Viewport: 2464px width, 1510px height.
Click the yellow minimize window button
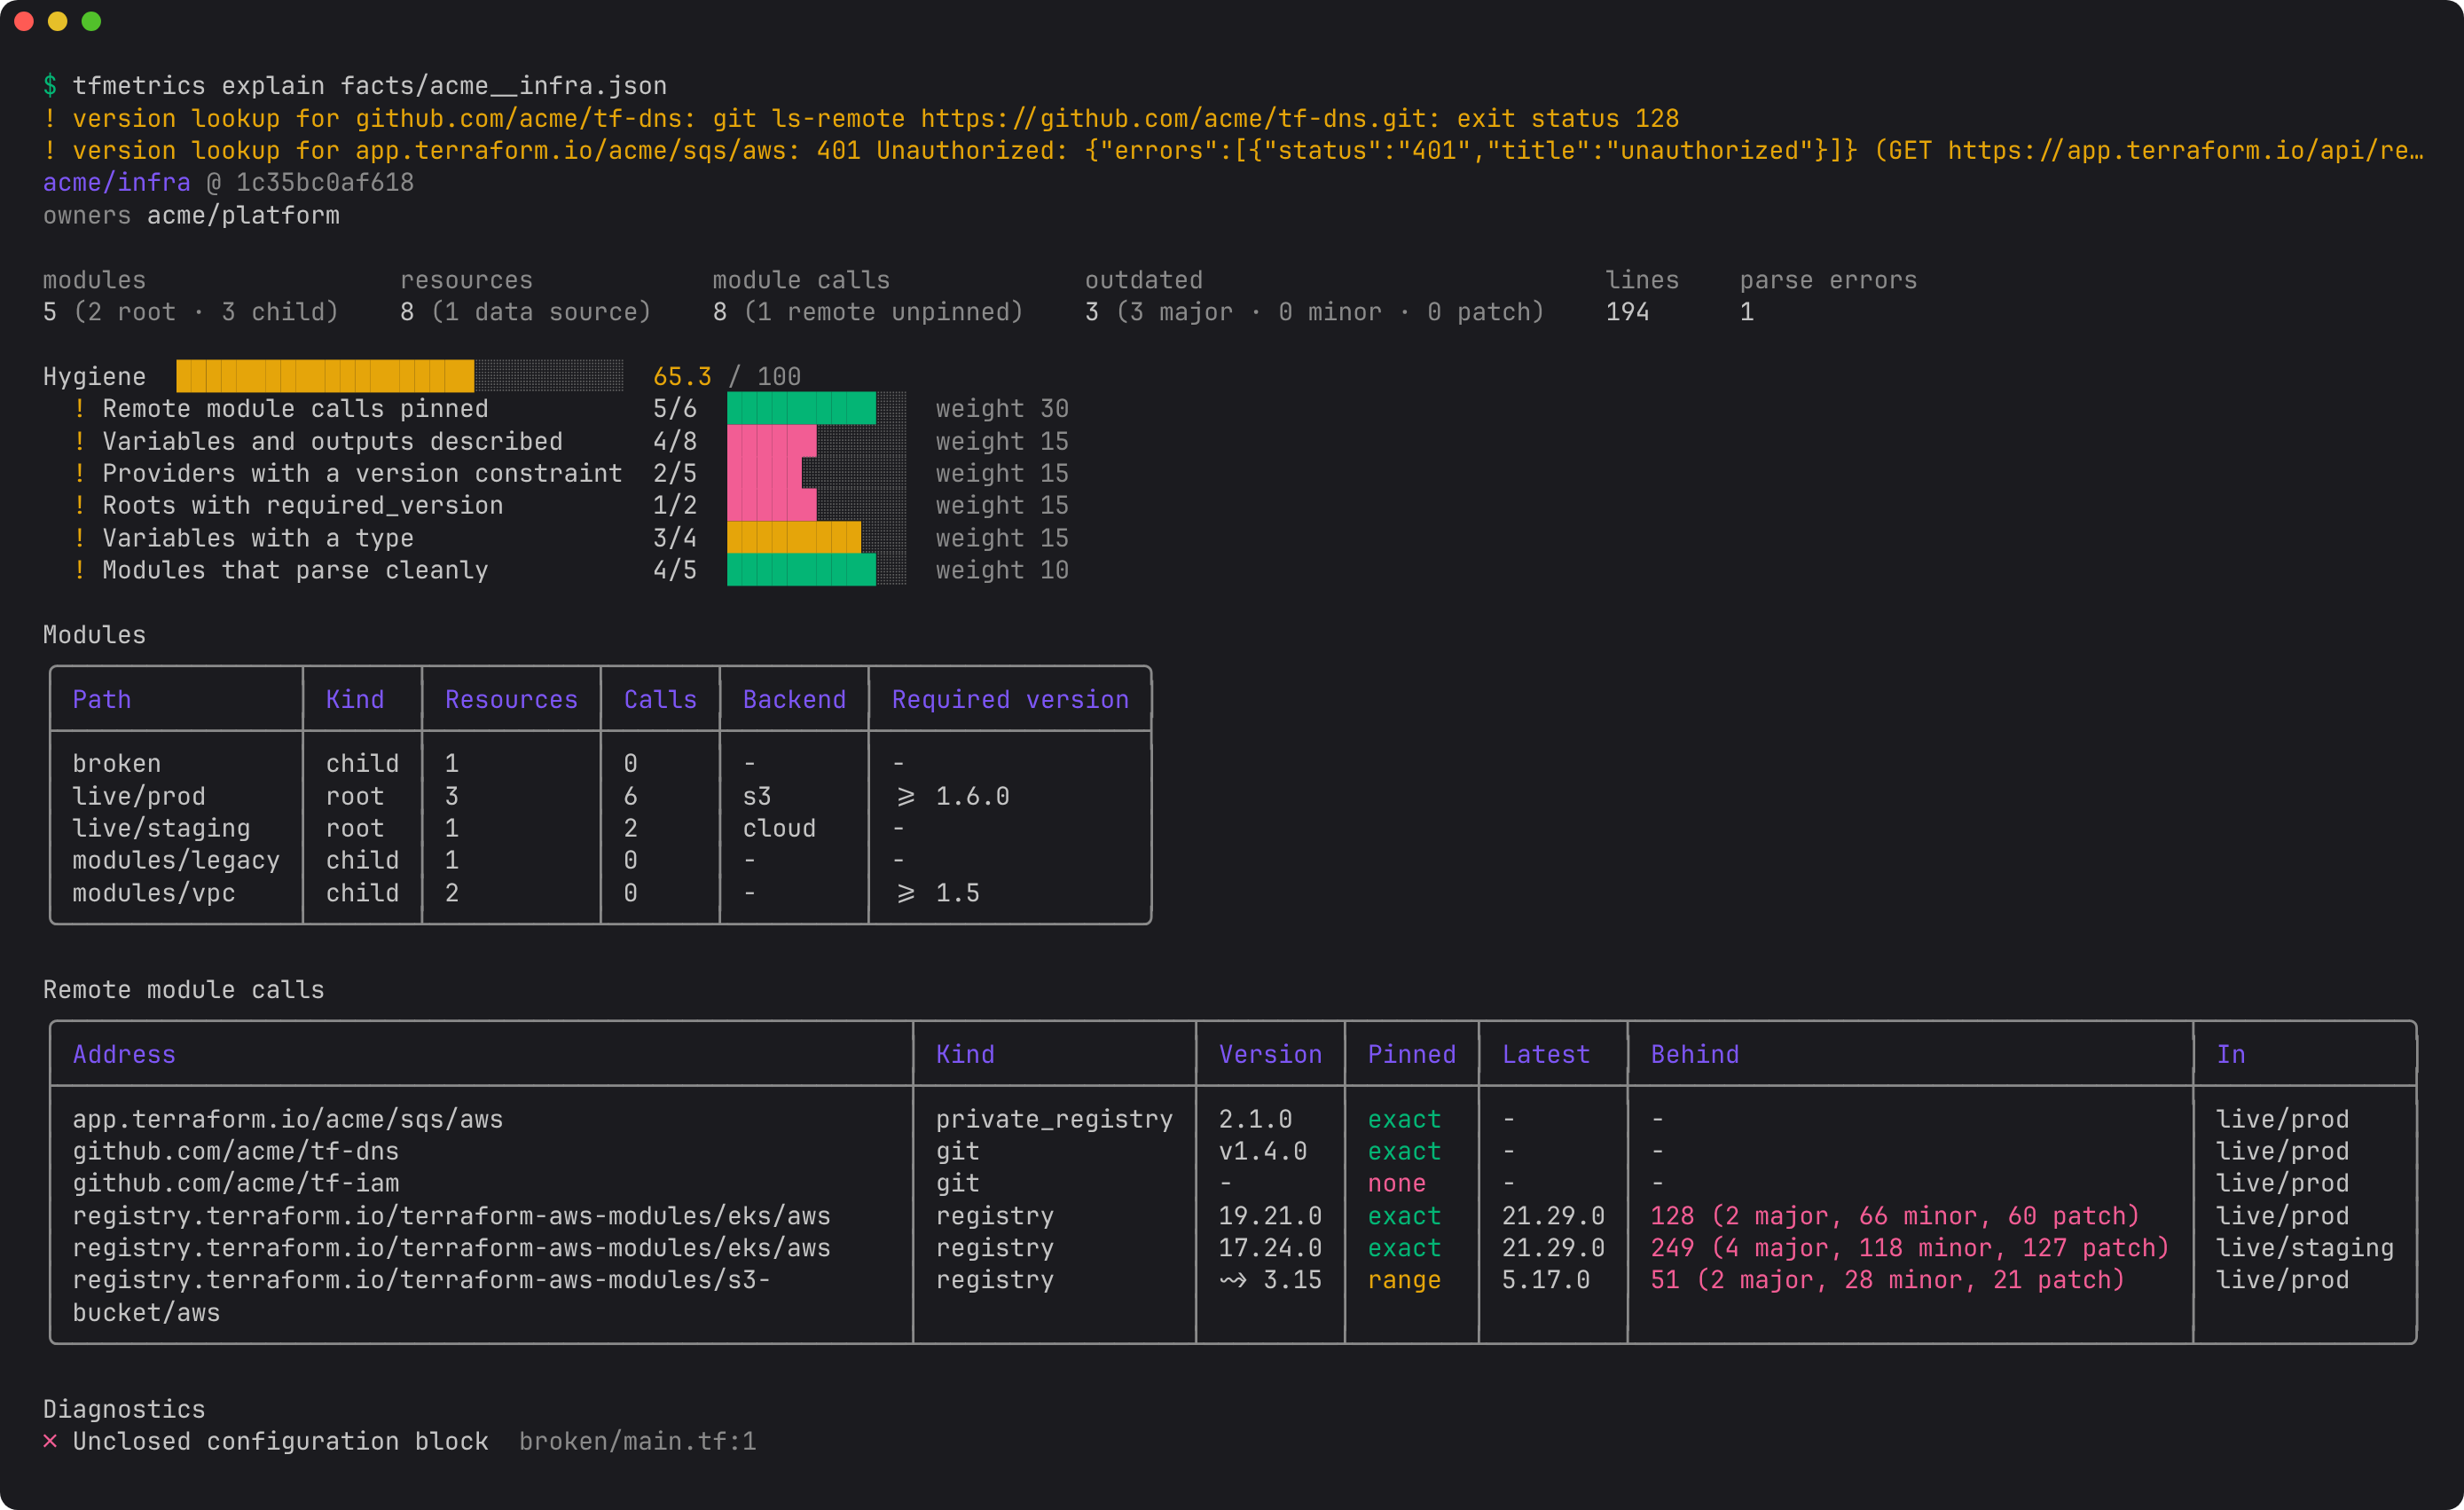tap(58, 21)
